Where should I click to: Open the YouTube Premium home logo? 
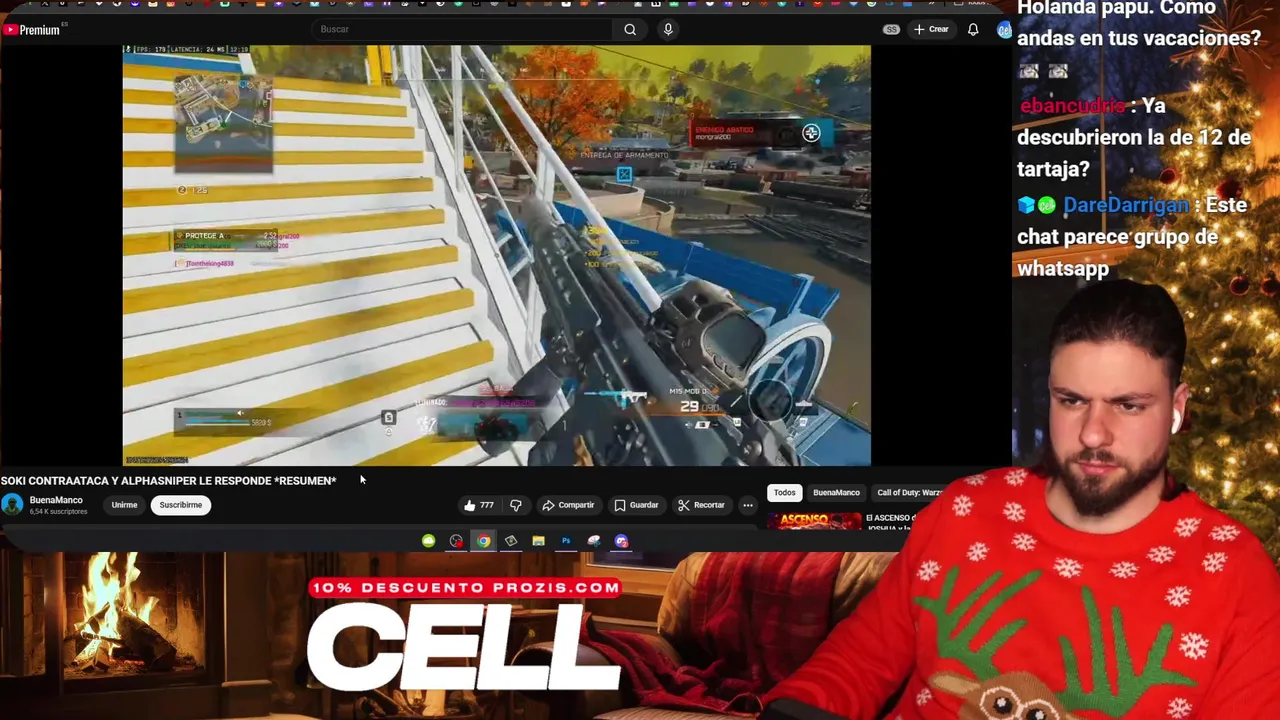[32, 30]
